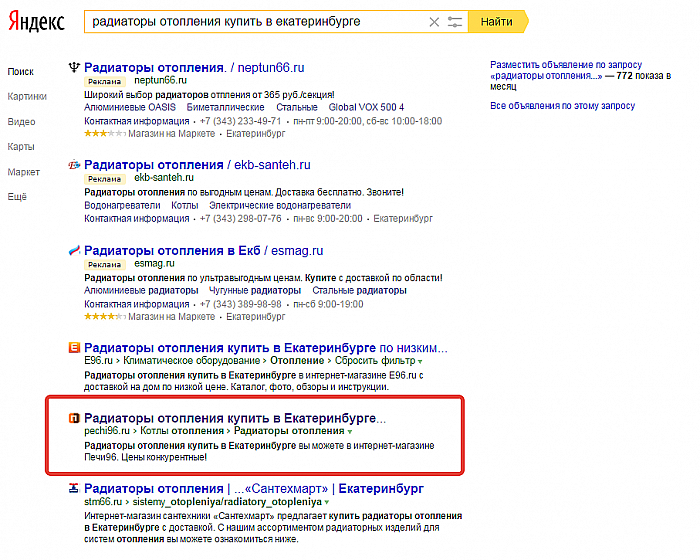This screenshot has height=560, width=700.
Task: Open 'Радиаторы отопления в Екб / esmag.ru'
Action: (x=204, y=251)
